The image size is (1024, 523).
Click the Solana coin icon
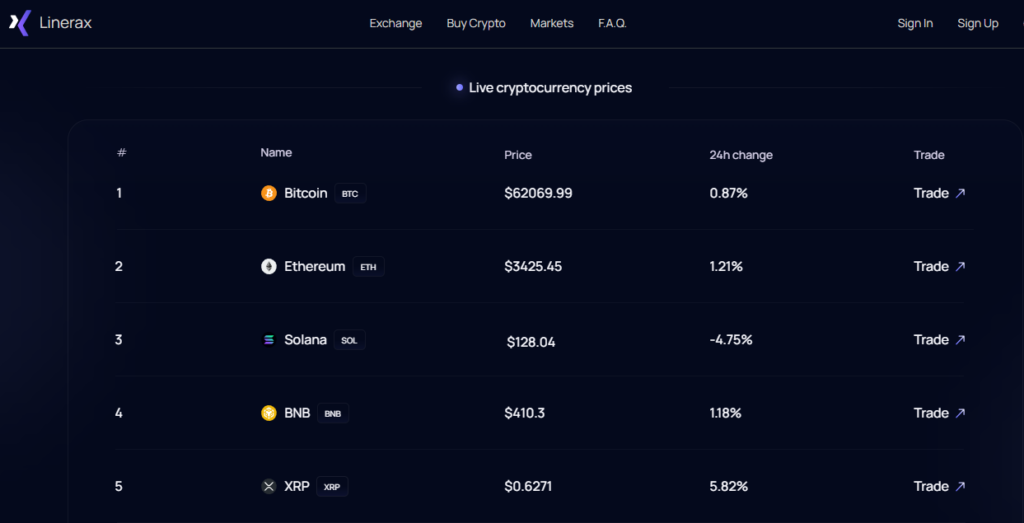(x=268, y=340)
